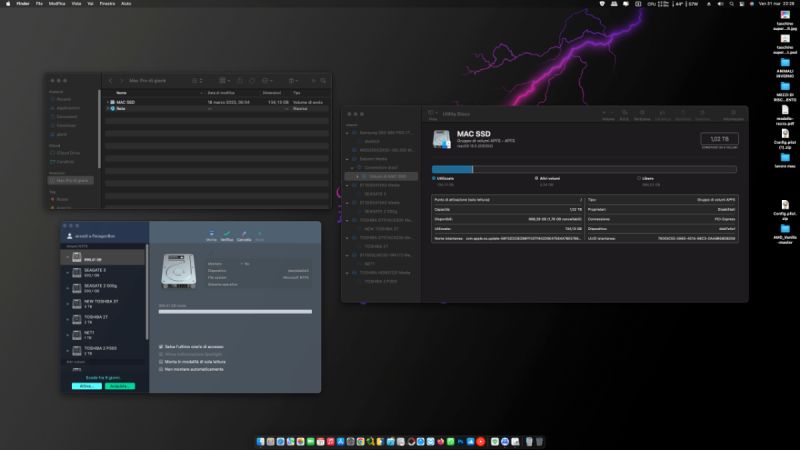Click the Finder back arrow
Image resolution: width=800 pixels, height=450 pixels.
pos(110,81)
